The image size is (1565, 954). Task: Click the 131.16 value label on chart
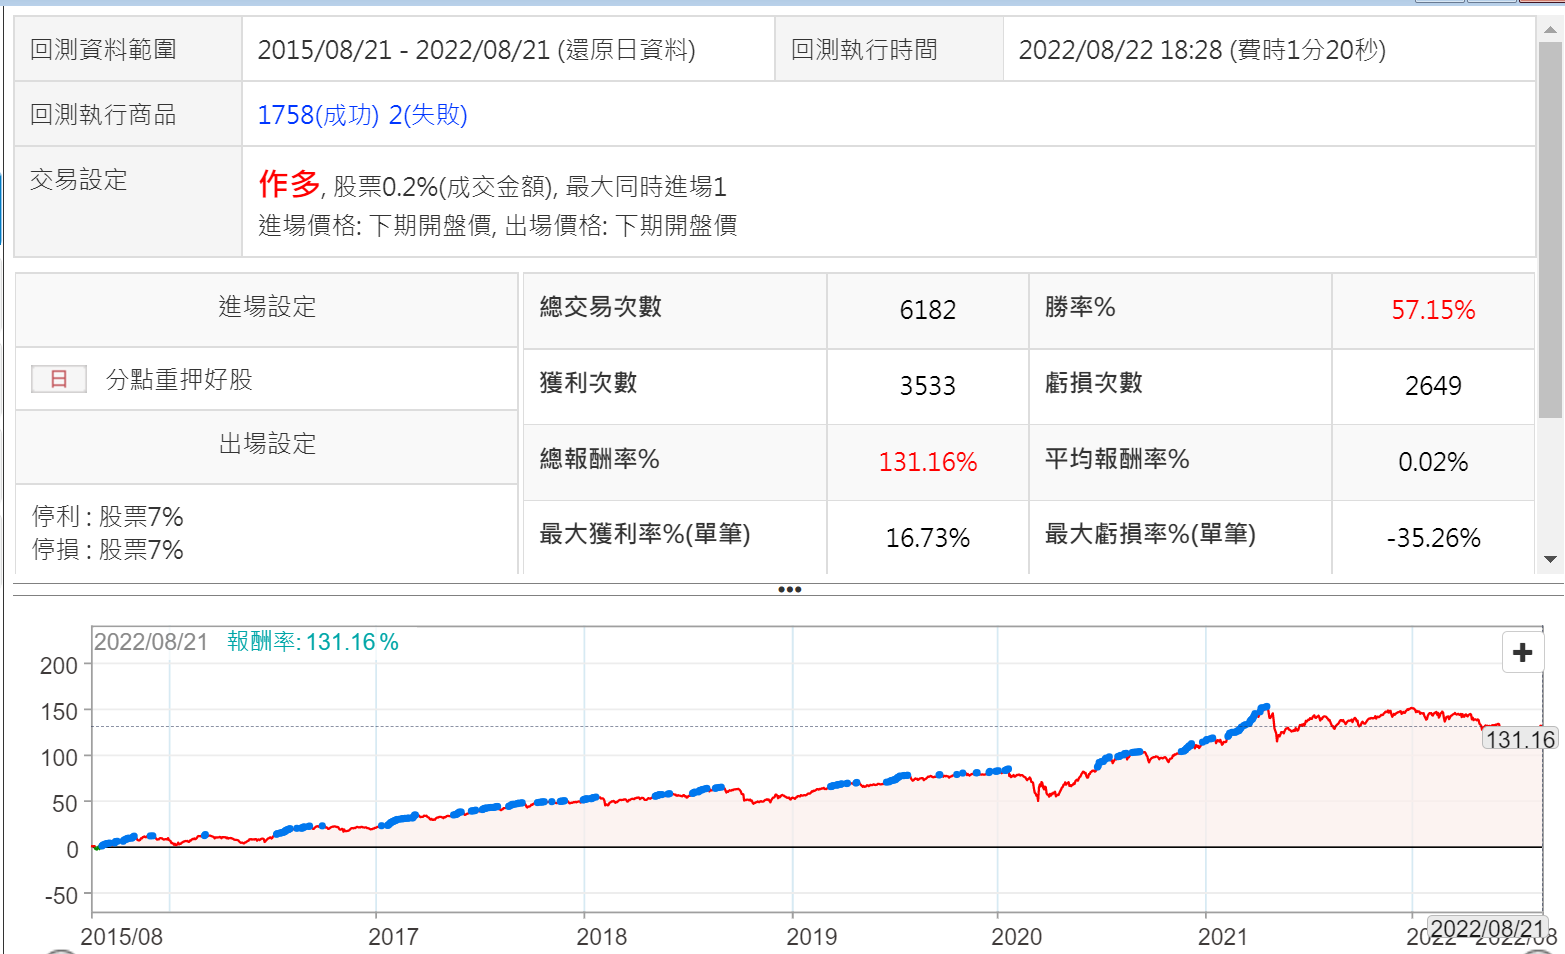[x=1519, y=740]
